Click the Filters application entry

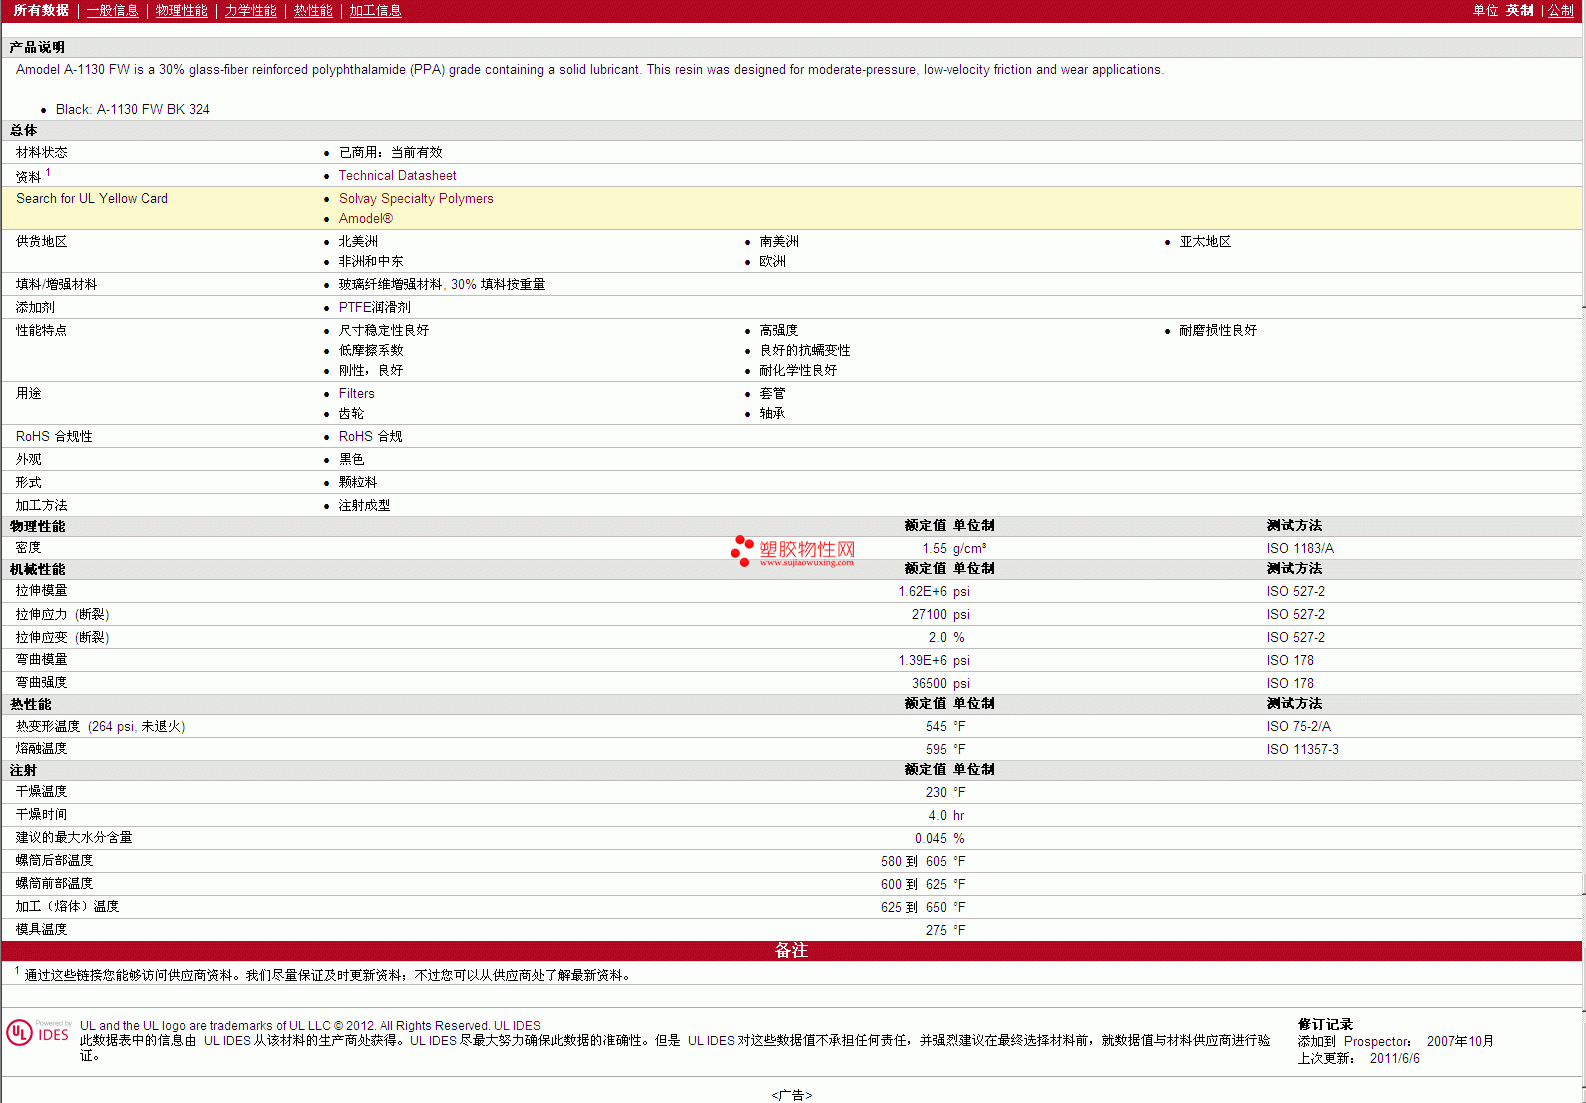point(356,394)
